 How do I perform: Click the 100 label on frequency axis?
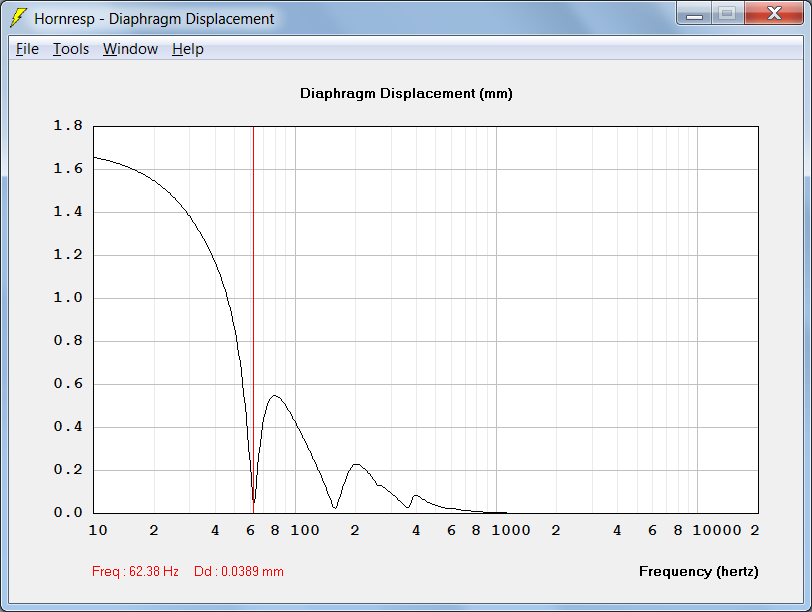304,530
